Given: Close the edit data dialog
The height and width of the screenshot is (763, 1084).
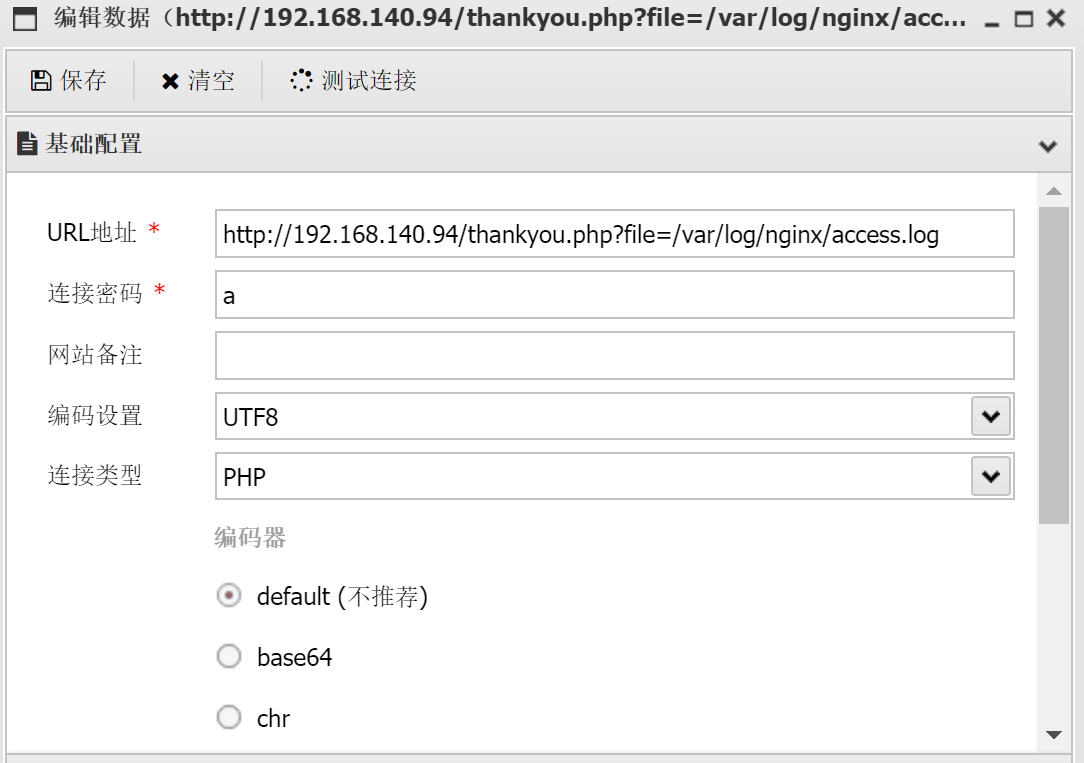Looking at the screenshot, I should click(1055, 19).
